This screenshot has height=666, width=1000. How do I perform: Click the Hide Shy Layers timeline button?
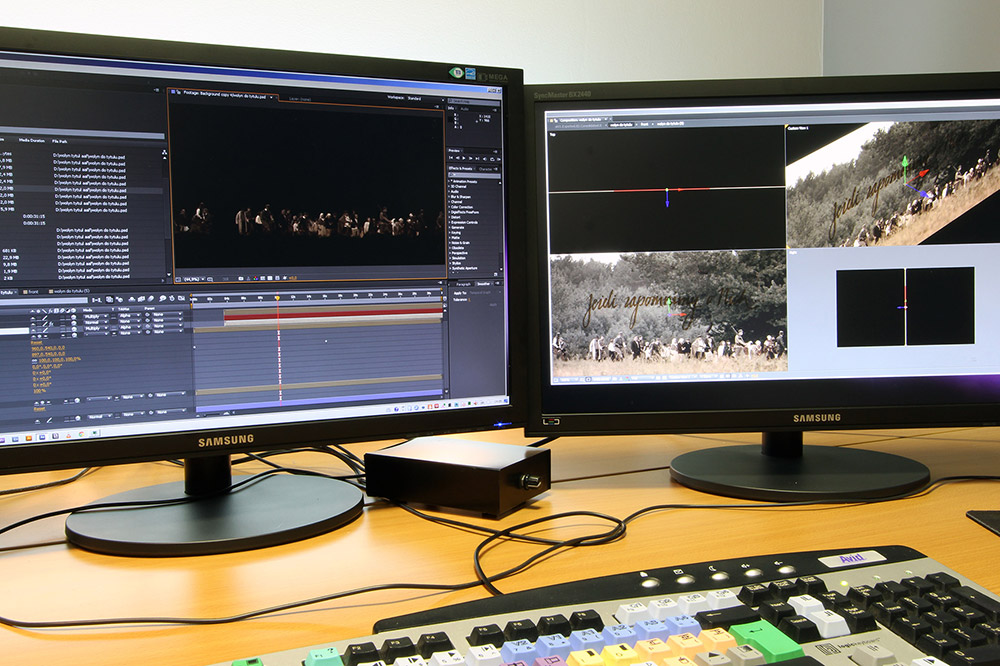pos(131,299)
